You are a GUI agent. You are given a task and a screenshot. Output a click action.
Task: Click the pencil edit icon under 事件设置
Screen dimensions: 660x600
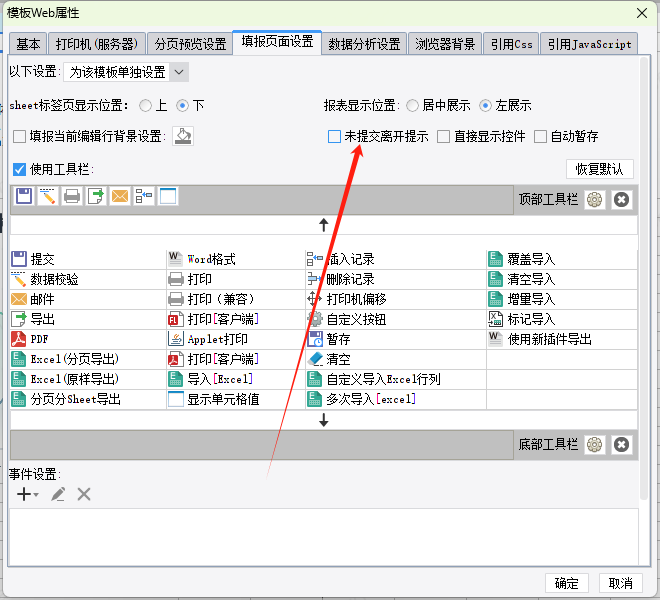(59, 494)
